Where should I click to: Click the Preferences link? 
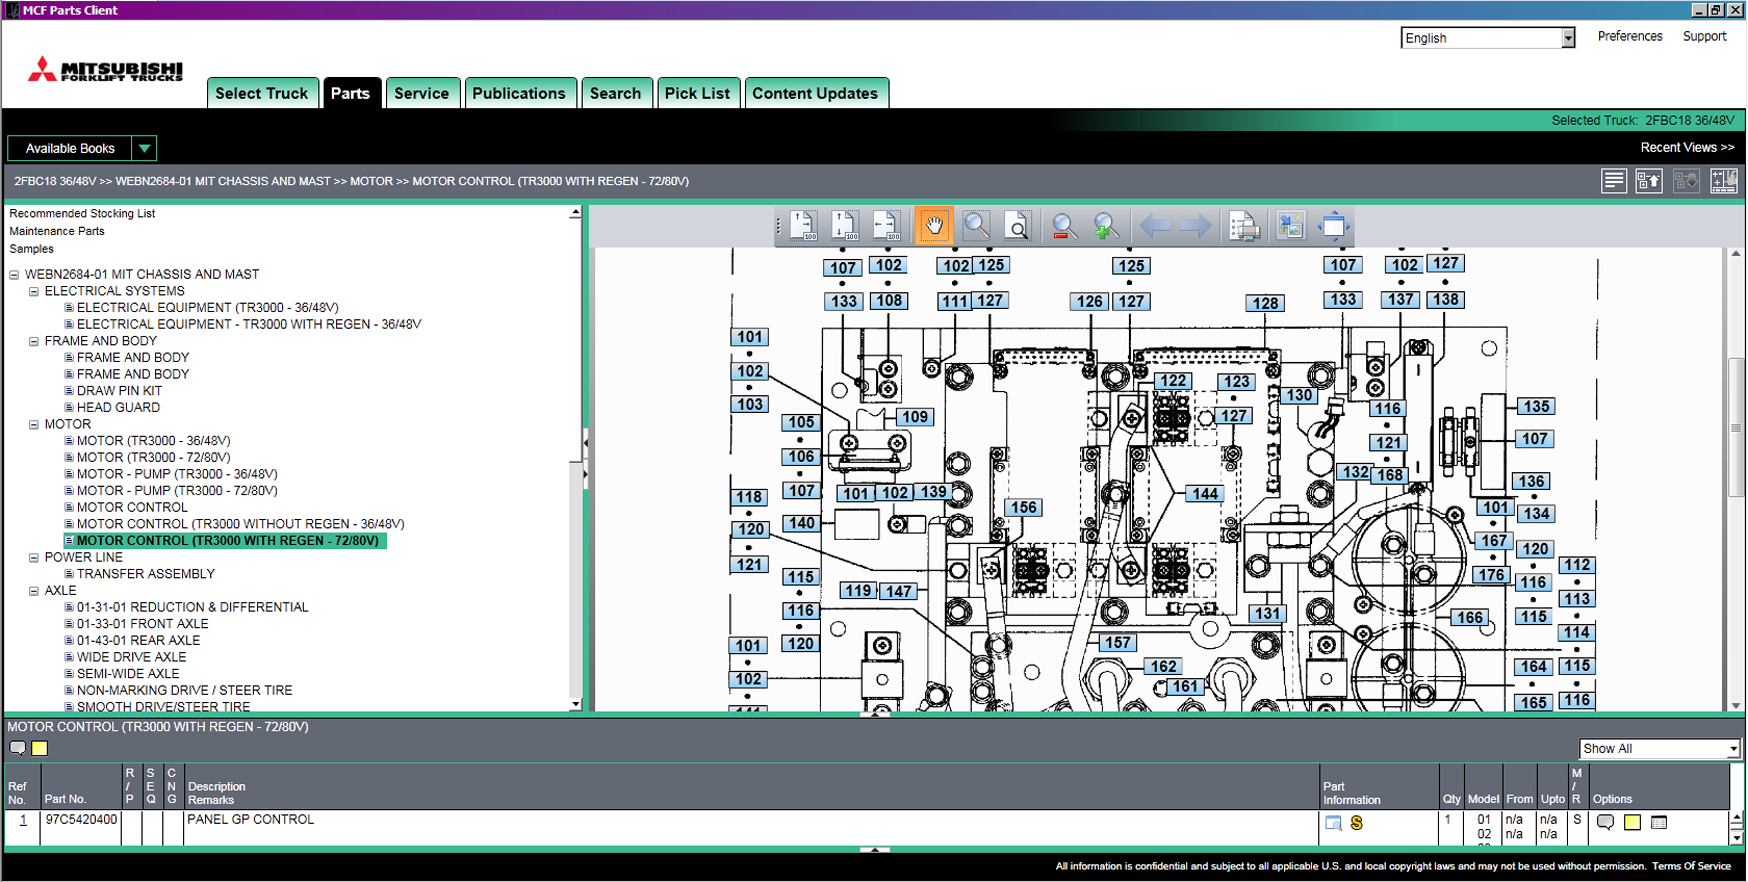click(x=1629, y=36)
